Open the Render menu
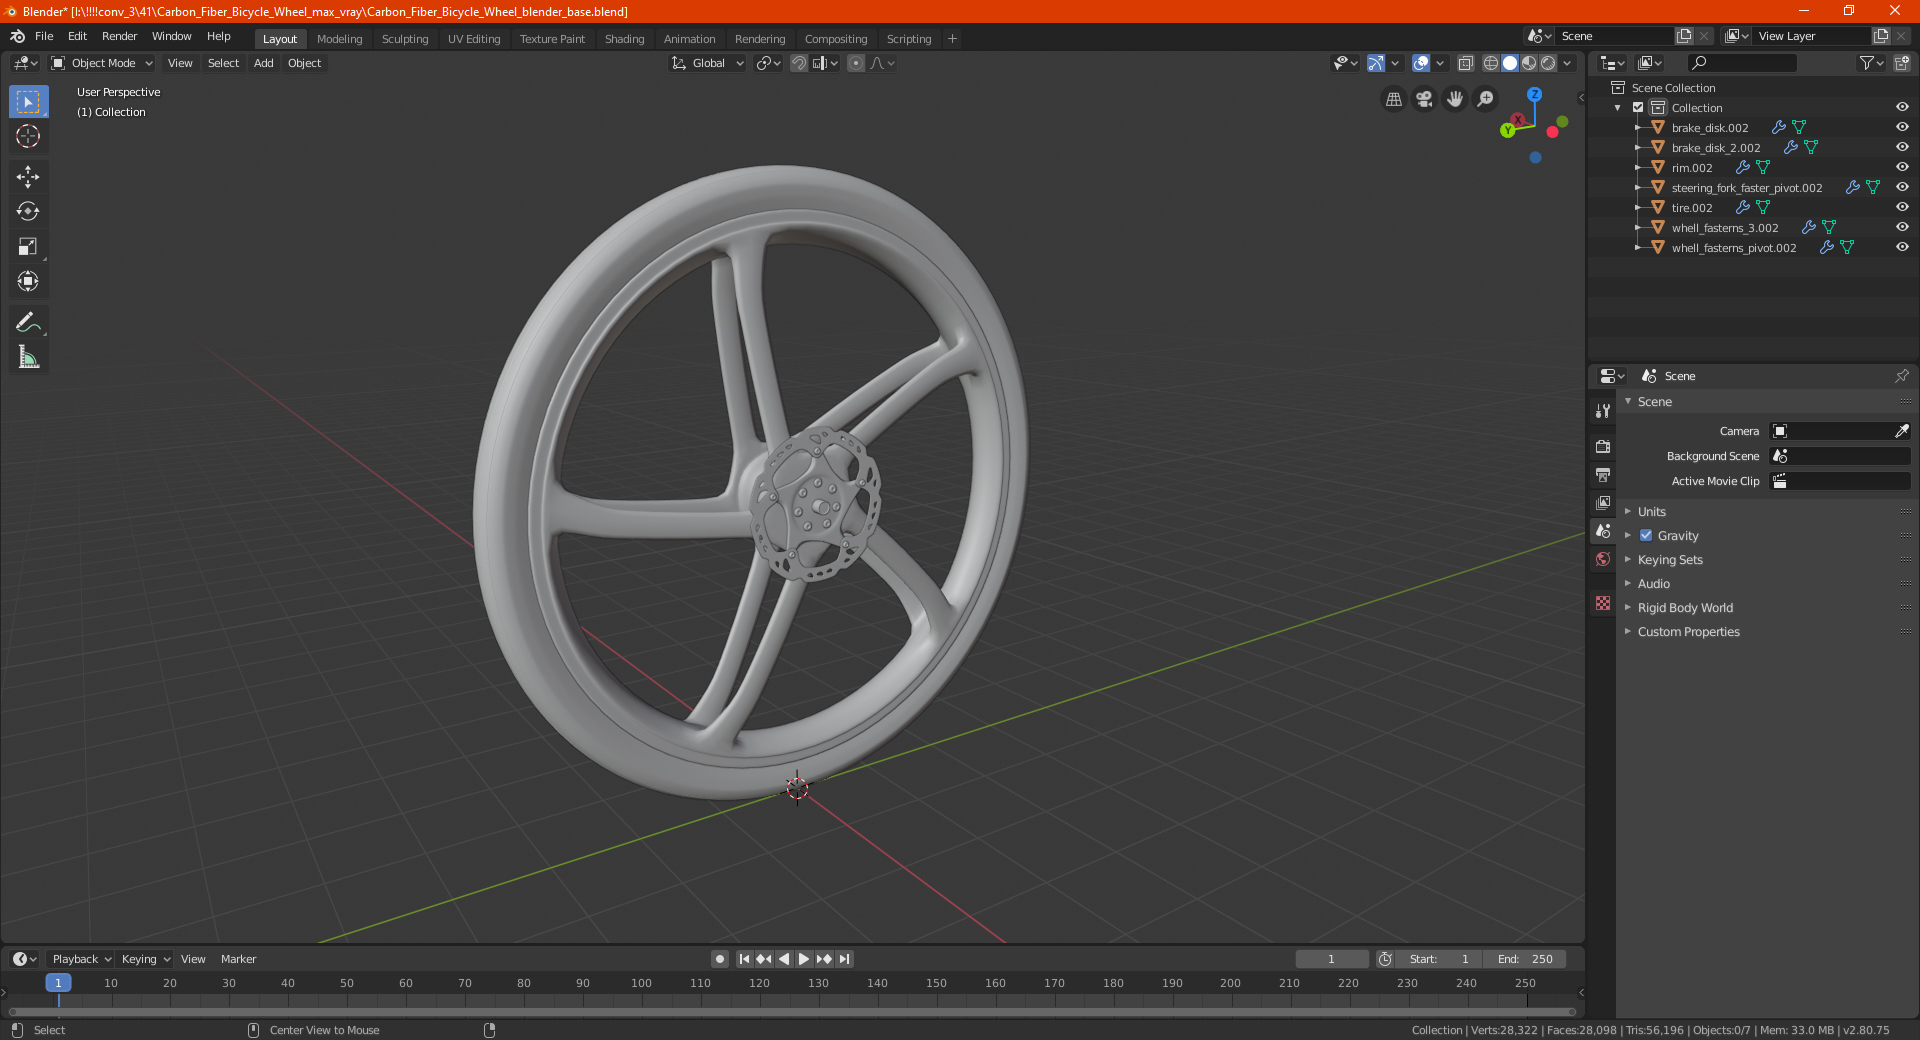The image size is (1920, 1040). tap(119, 36)
